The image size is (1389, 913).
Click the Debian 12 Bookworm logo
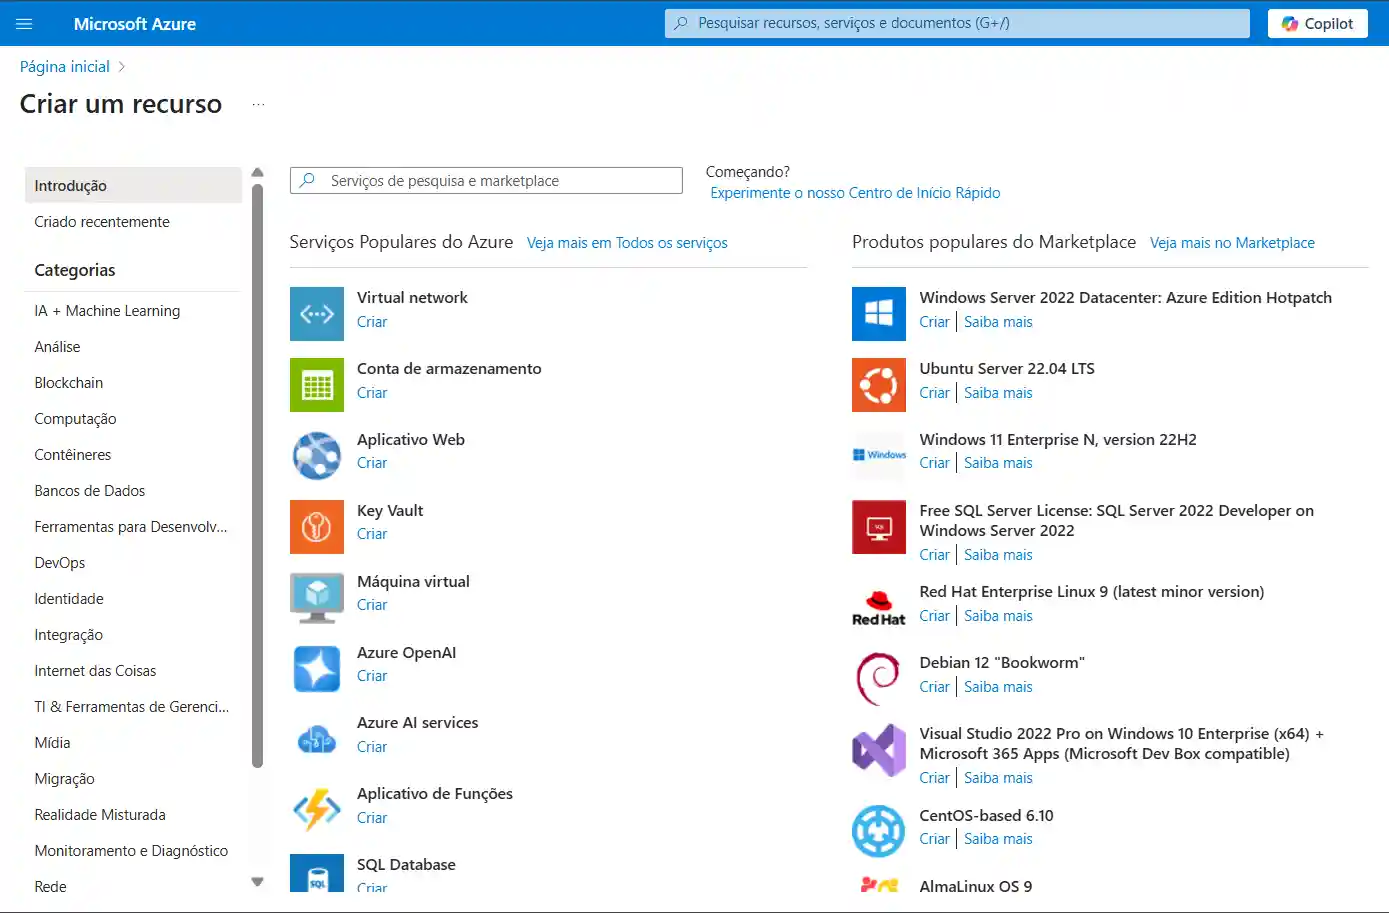point(879,679)
